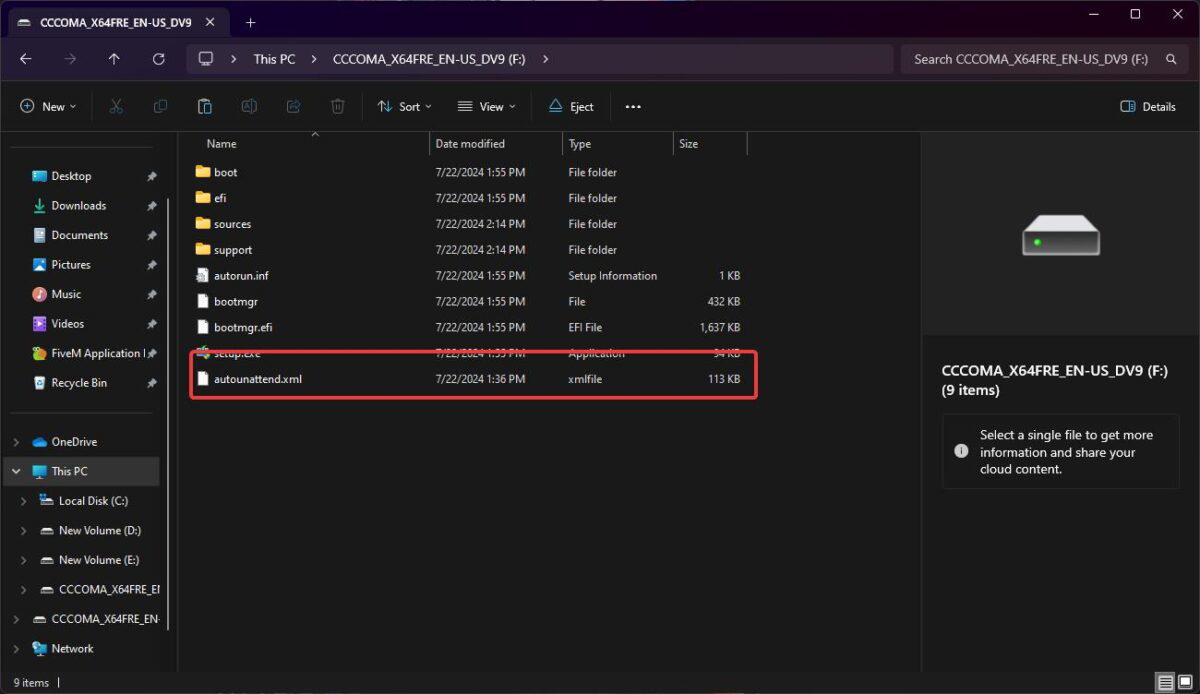Image resolution: width=1200 pixels, height=694 pixels.
Task: Open the Sort dropdown menu
Action: click(x=404, y=106)
